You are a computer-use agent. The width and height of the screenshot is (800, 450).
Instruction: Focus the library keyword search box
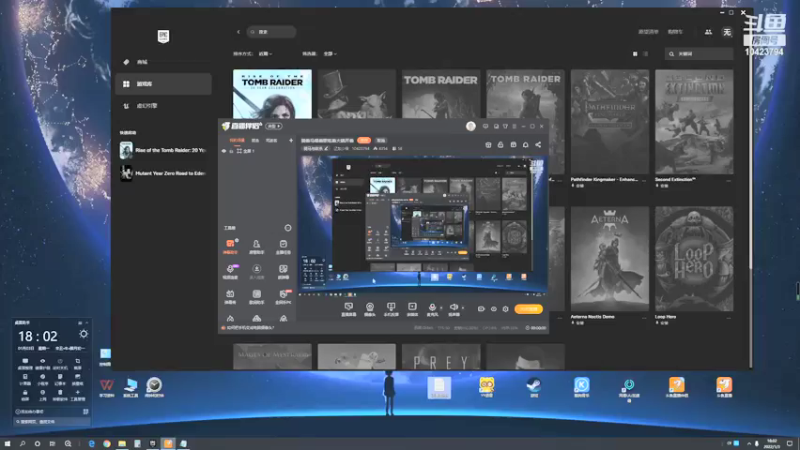(699, 54)
